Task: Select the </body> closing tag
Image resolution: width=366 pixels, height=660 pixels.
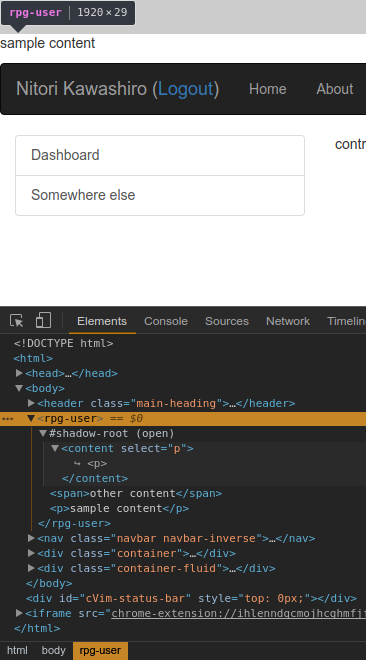Action: pos(49,583)
